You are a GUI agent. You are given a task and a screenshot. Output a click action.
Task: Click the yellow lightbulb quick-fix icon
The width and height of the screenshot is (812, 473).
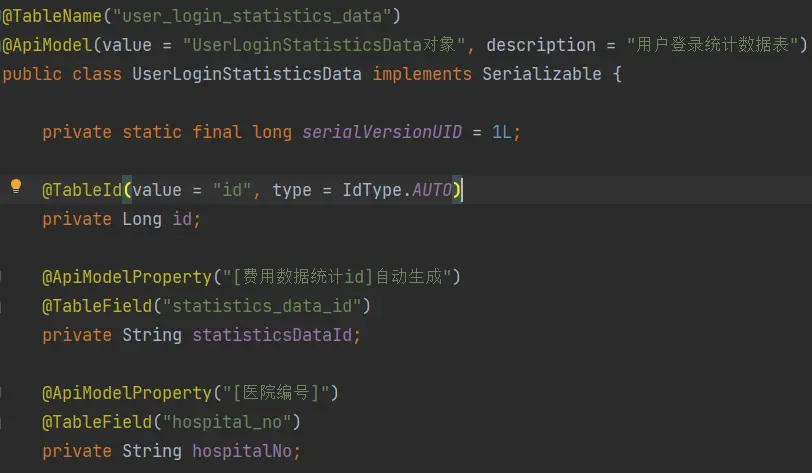pos(16,187)
